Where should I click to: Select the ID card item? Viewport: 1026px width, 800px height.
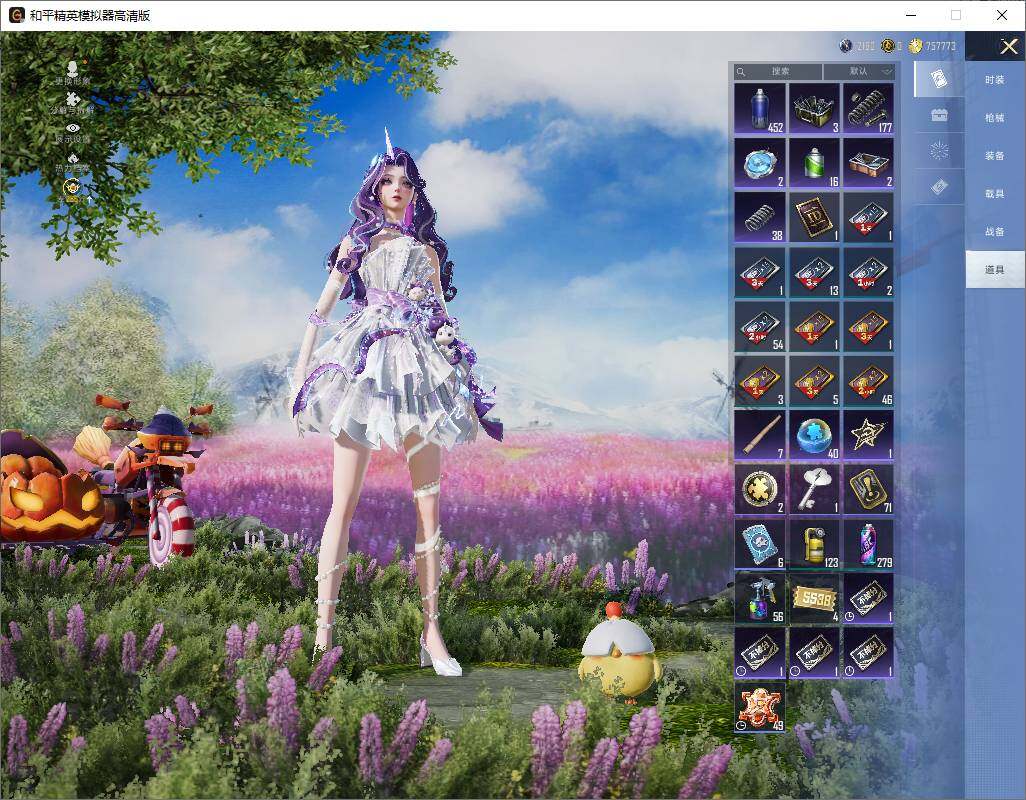click(x=814, y=217)
